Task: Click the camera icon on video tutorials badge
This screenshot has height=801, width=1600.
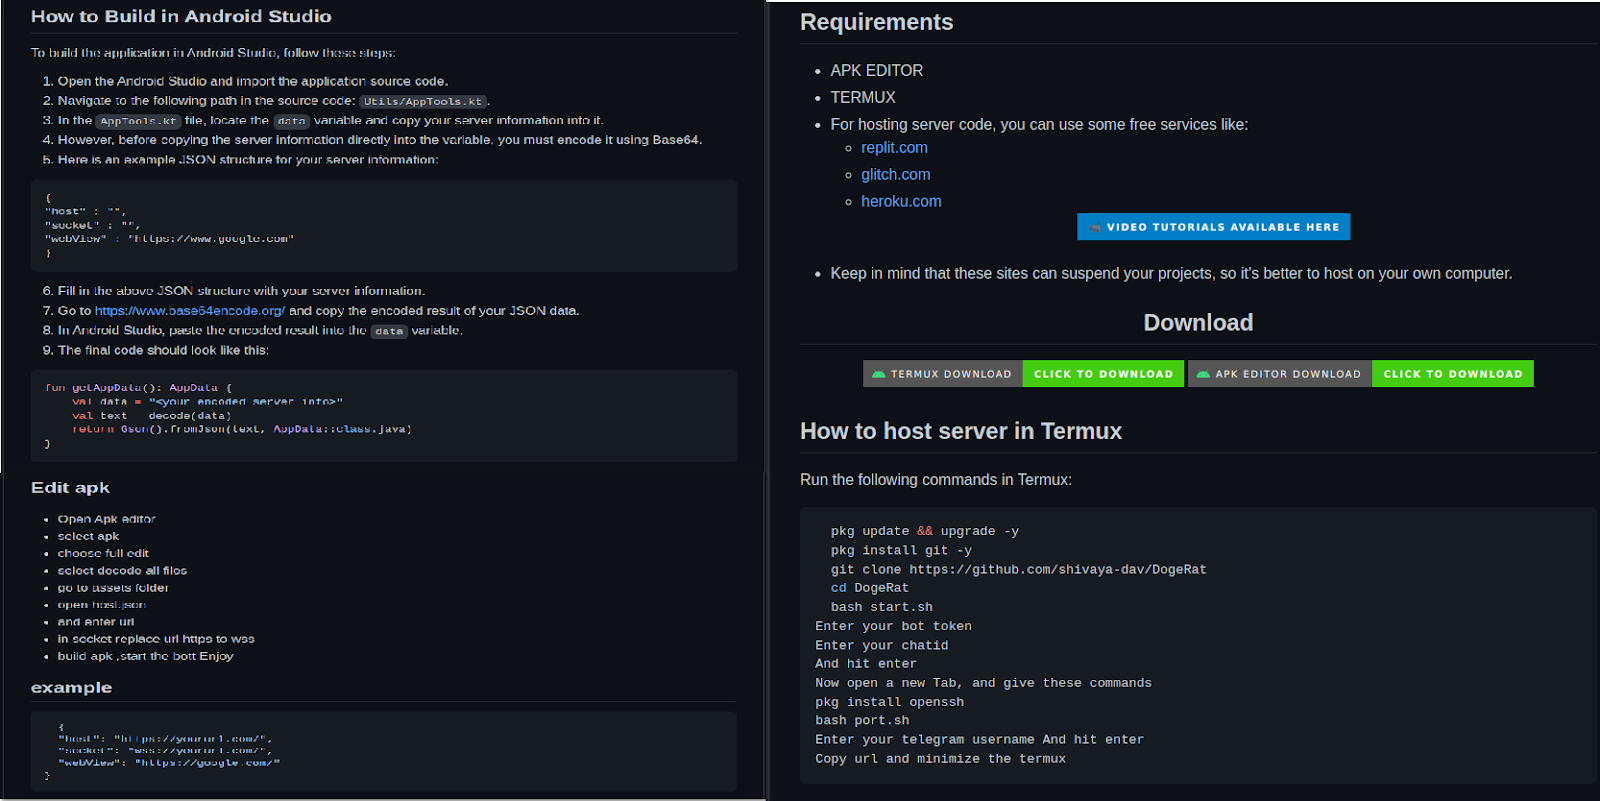Action: 1095,227
